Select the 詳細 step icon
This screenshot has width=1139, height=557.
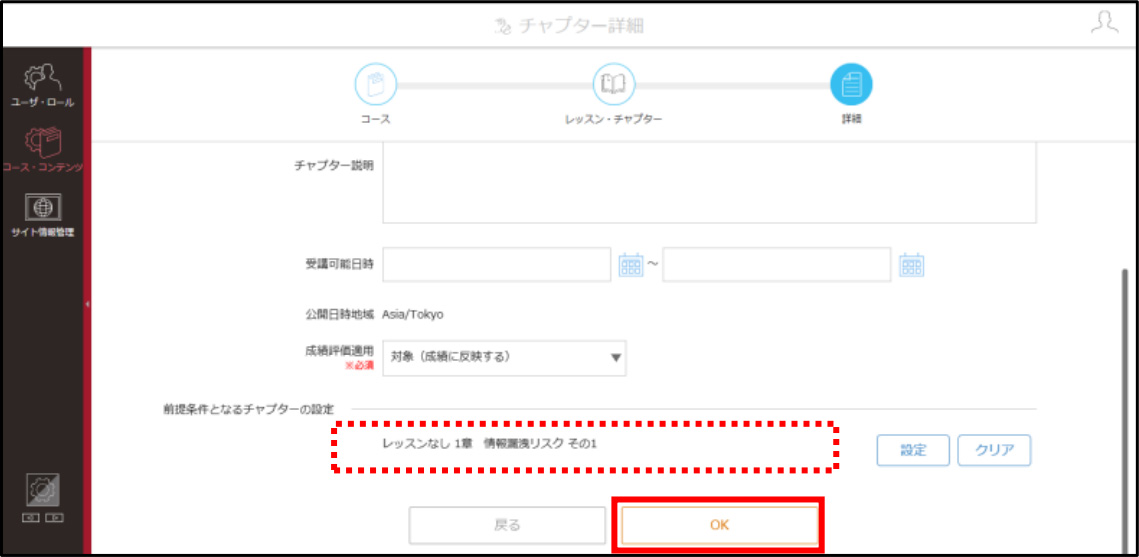click(851, 84)
